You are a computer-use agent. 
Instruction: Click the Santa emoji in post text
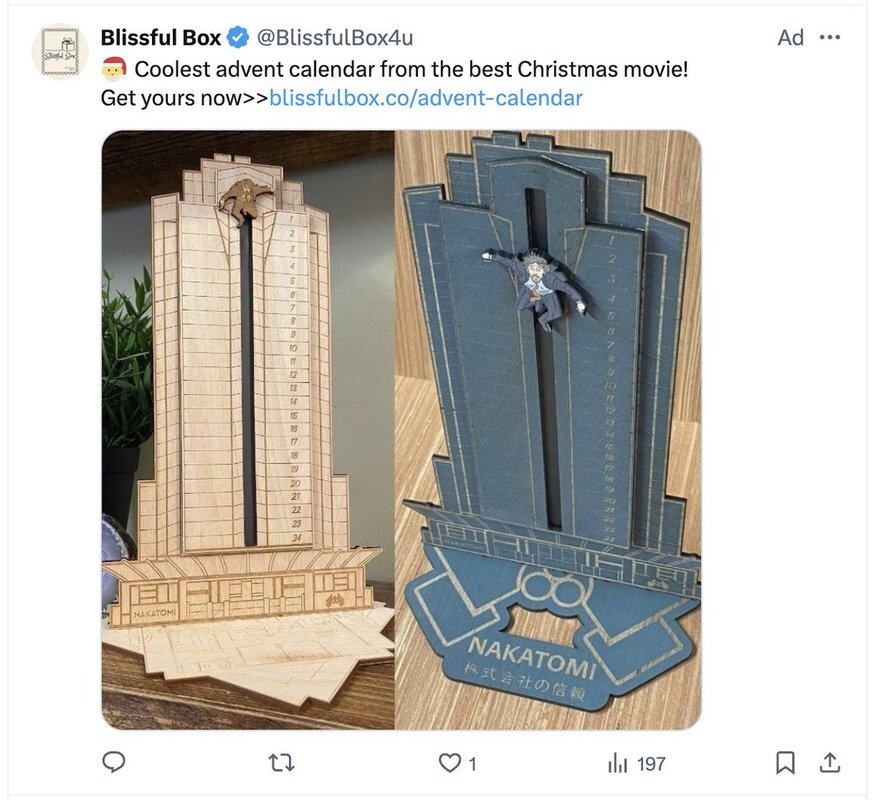(114, 69)
